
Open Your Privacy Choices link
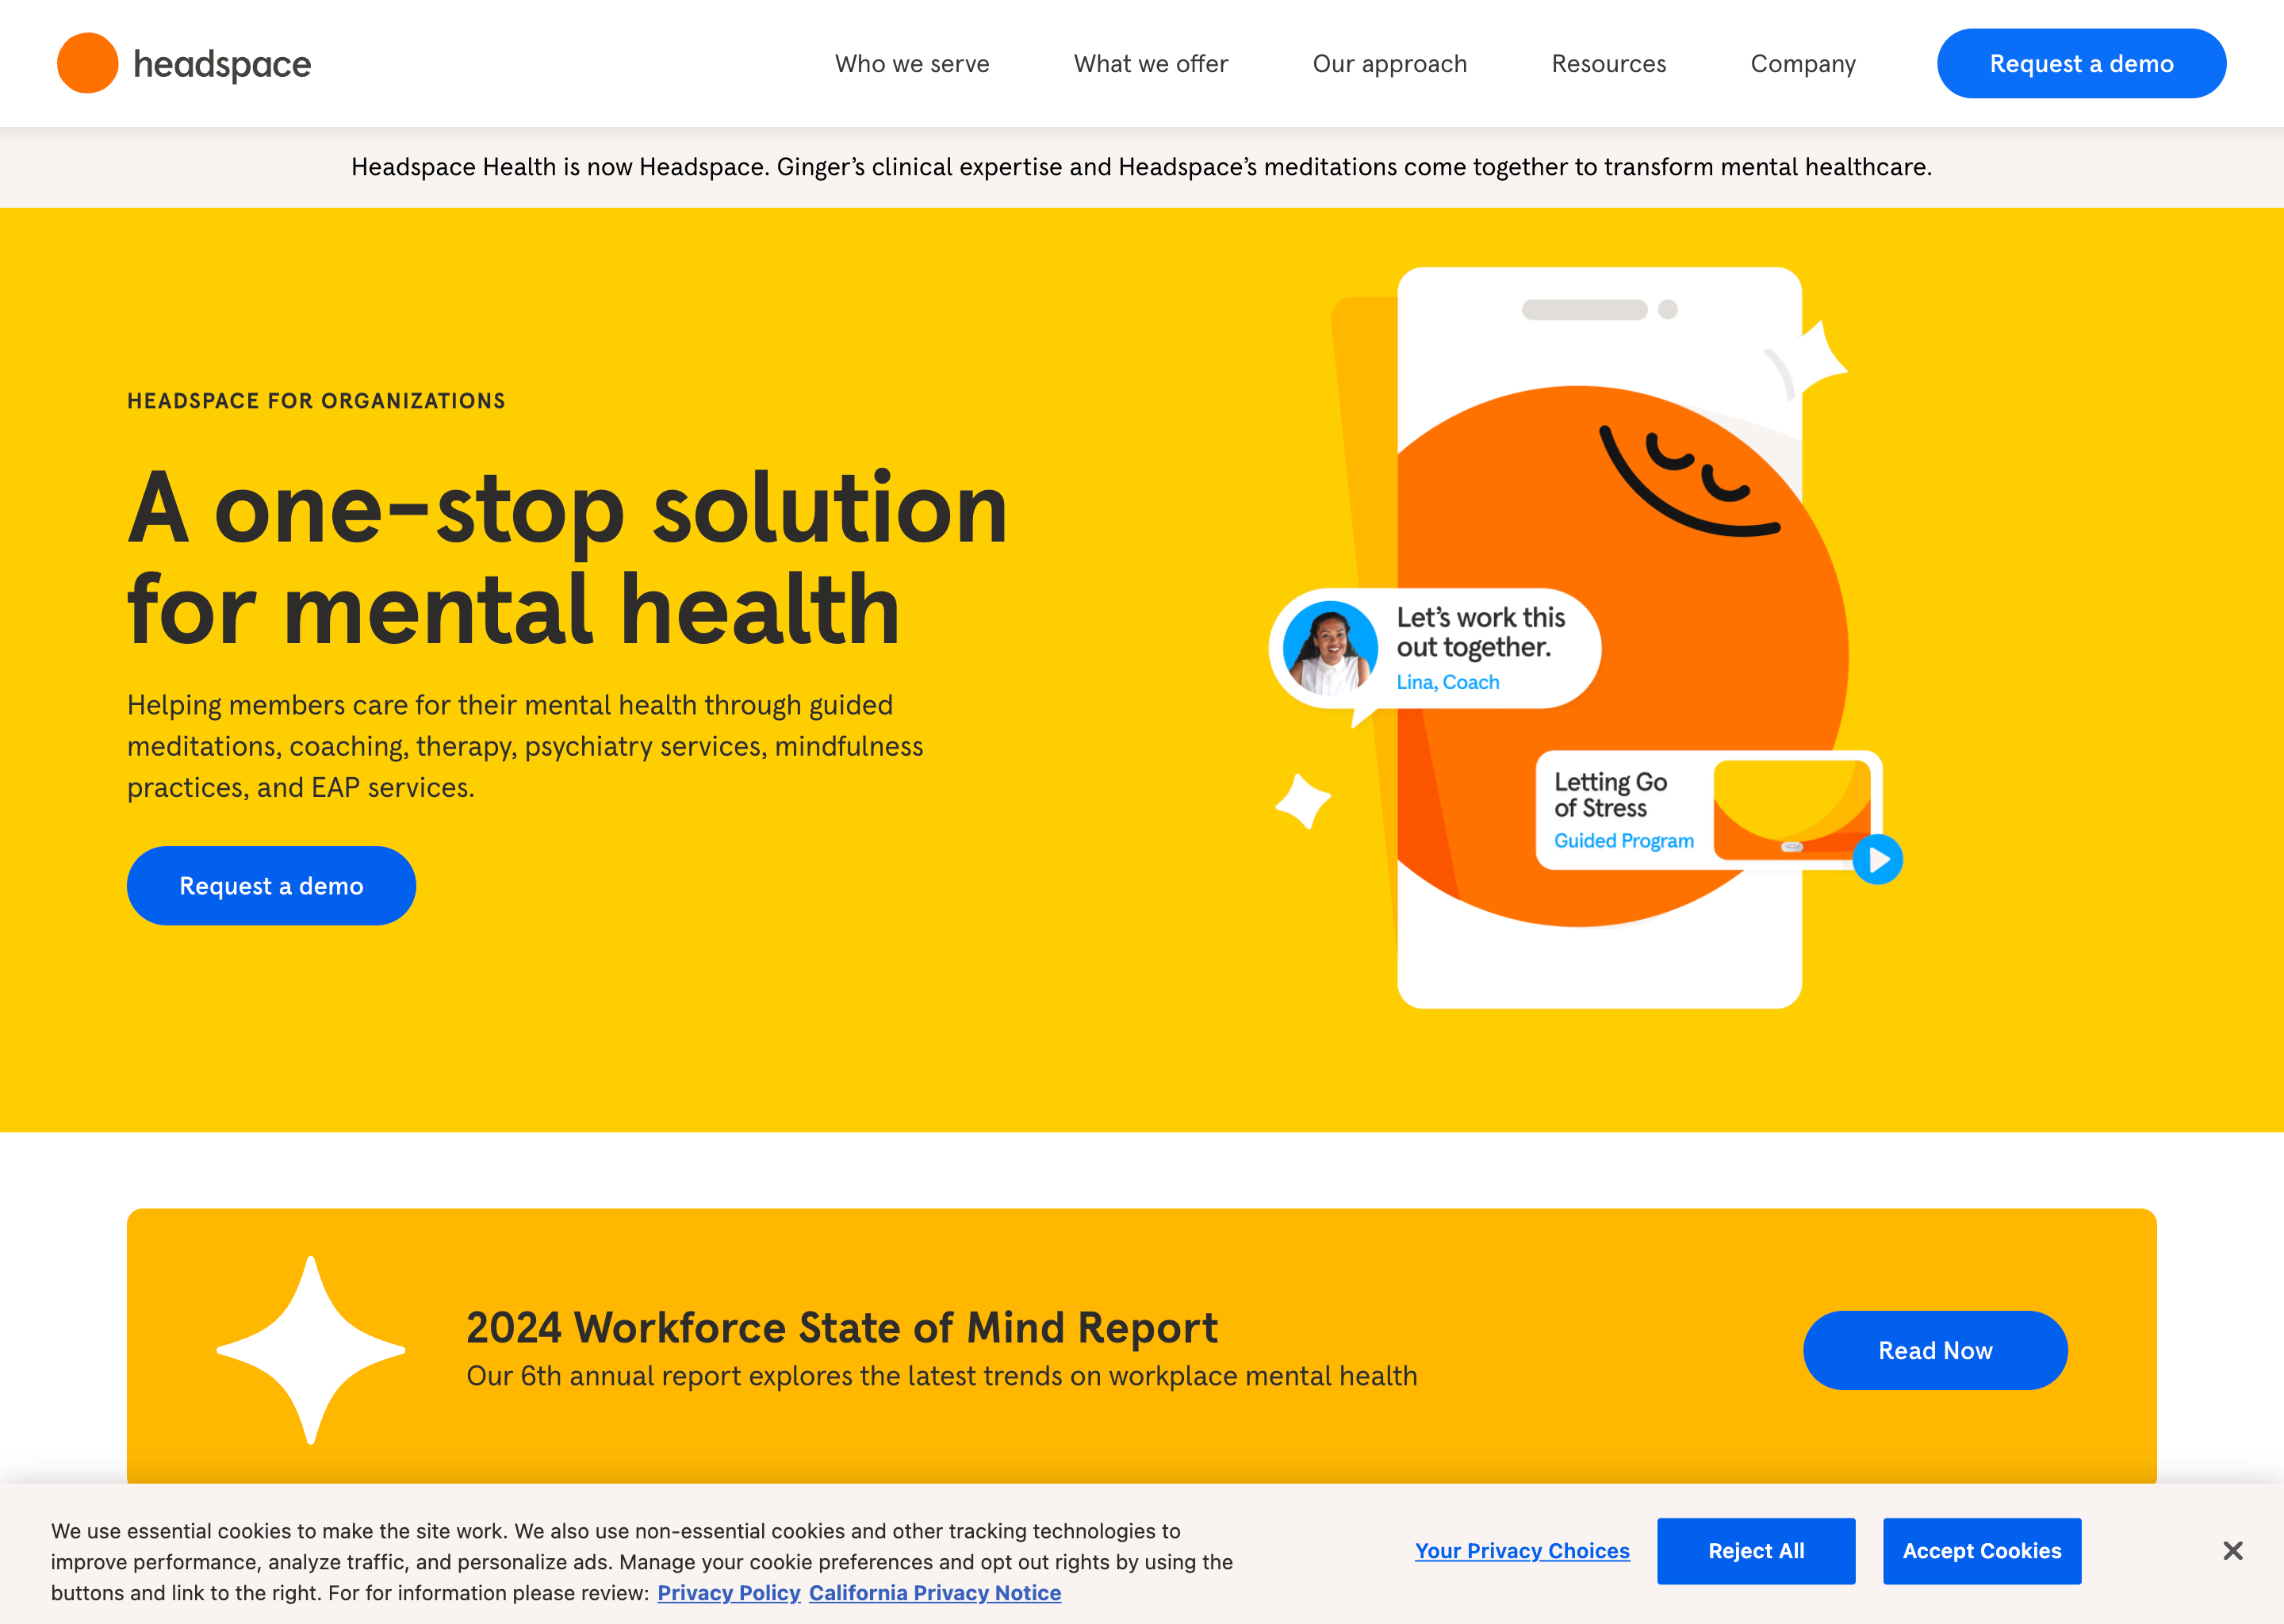[1522, 1550]
